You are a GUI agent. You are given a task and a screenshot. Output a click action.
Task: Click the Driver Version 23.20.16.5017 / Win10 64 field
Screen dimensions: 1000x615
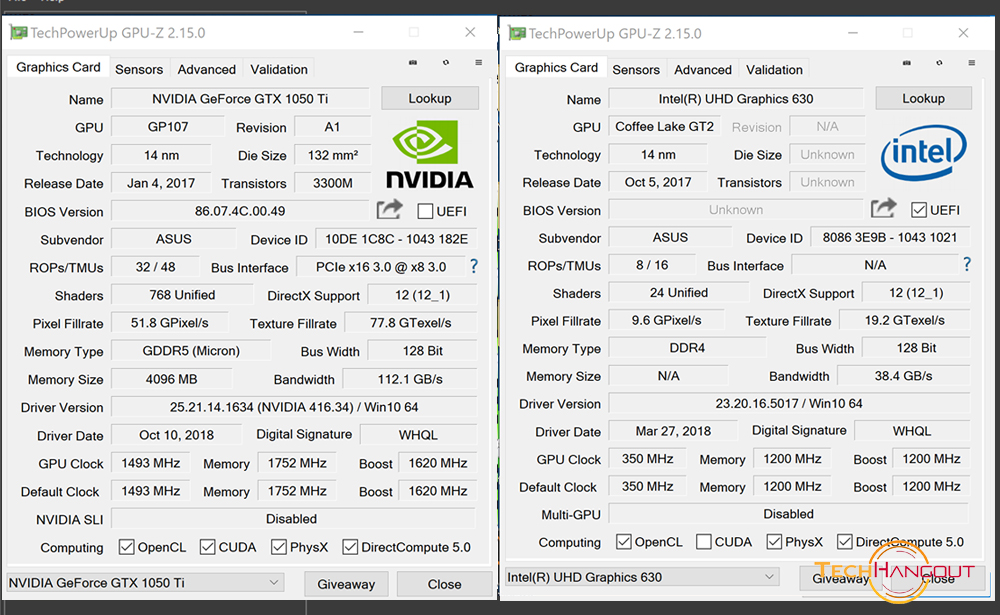coord(789,404)
